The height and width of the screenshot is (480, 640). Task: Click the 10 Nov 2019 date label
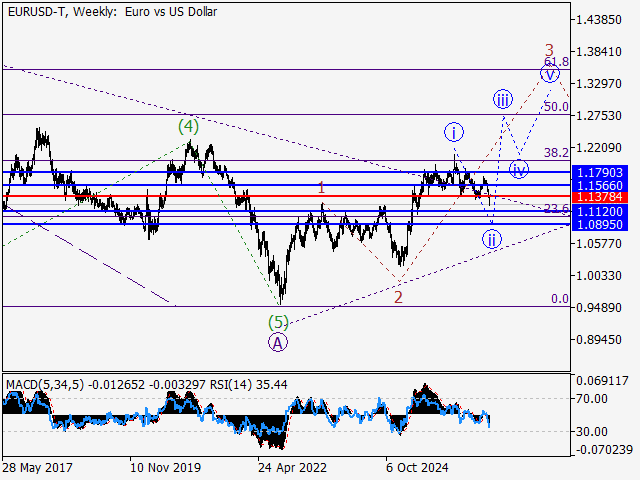(x=165, y=468)
